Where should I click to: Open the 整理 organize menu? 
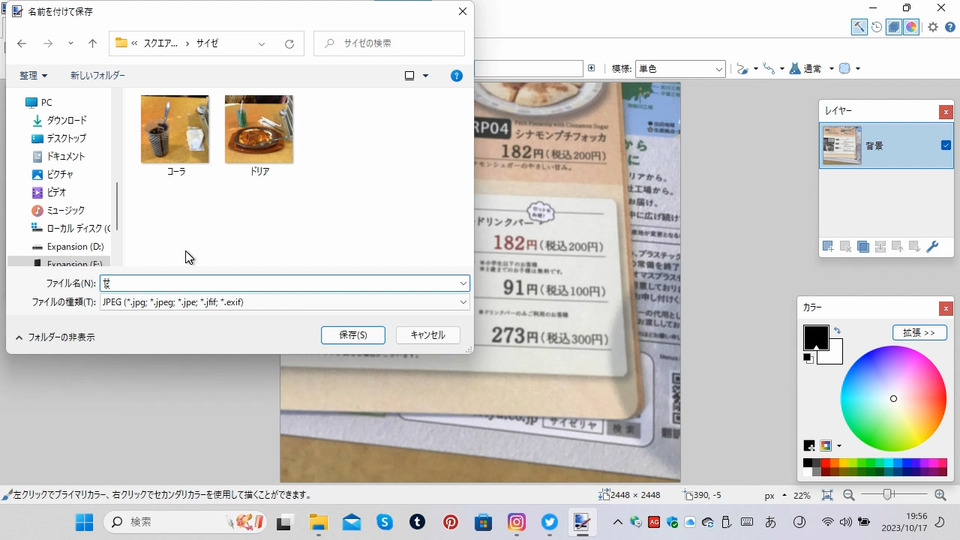33,75
